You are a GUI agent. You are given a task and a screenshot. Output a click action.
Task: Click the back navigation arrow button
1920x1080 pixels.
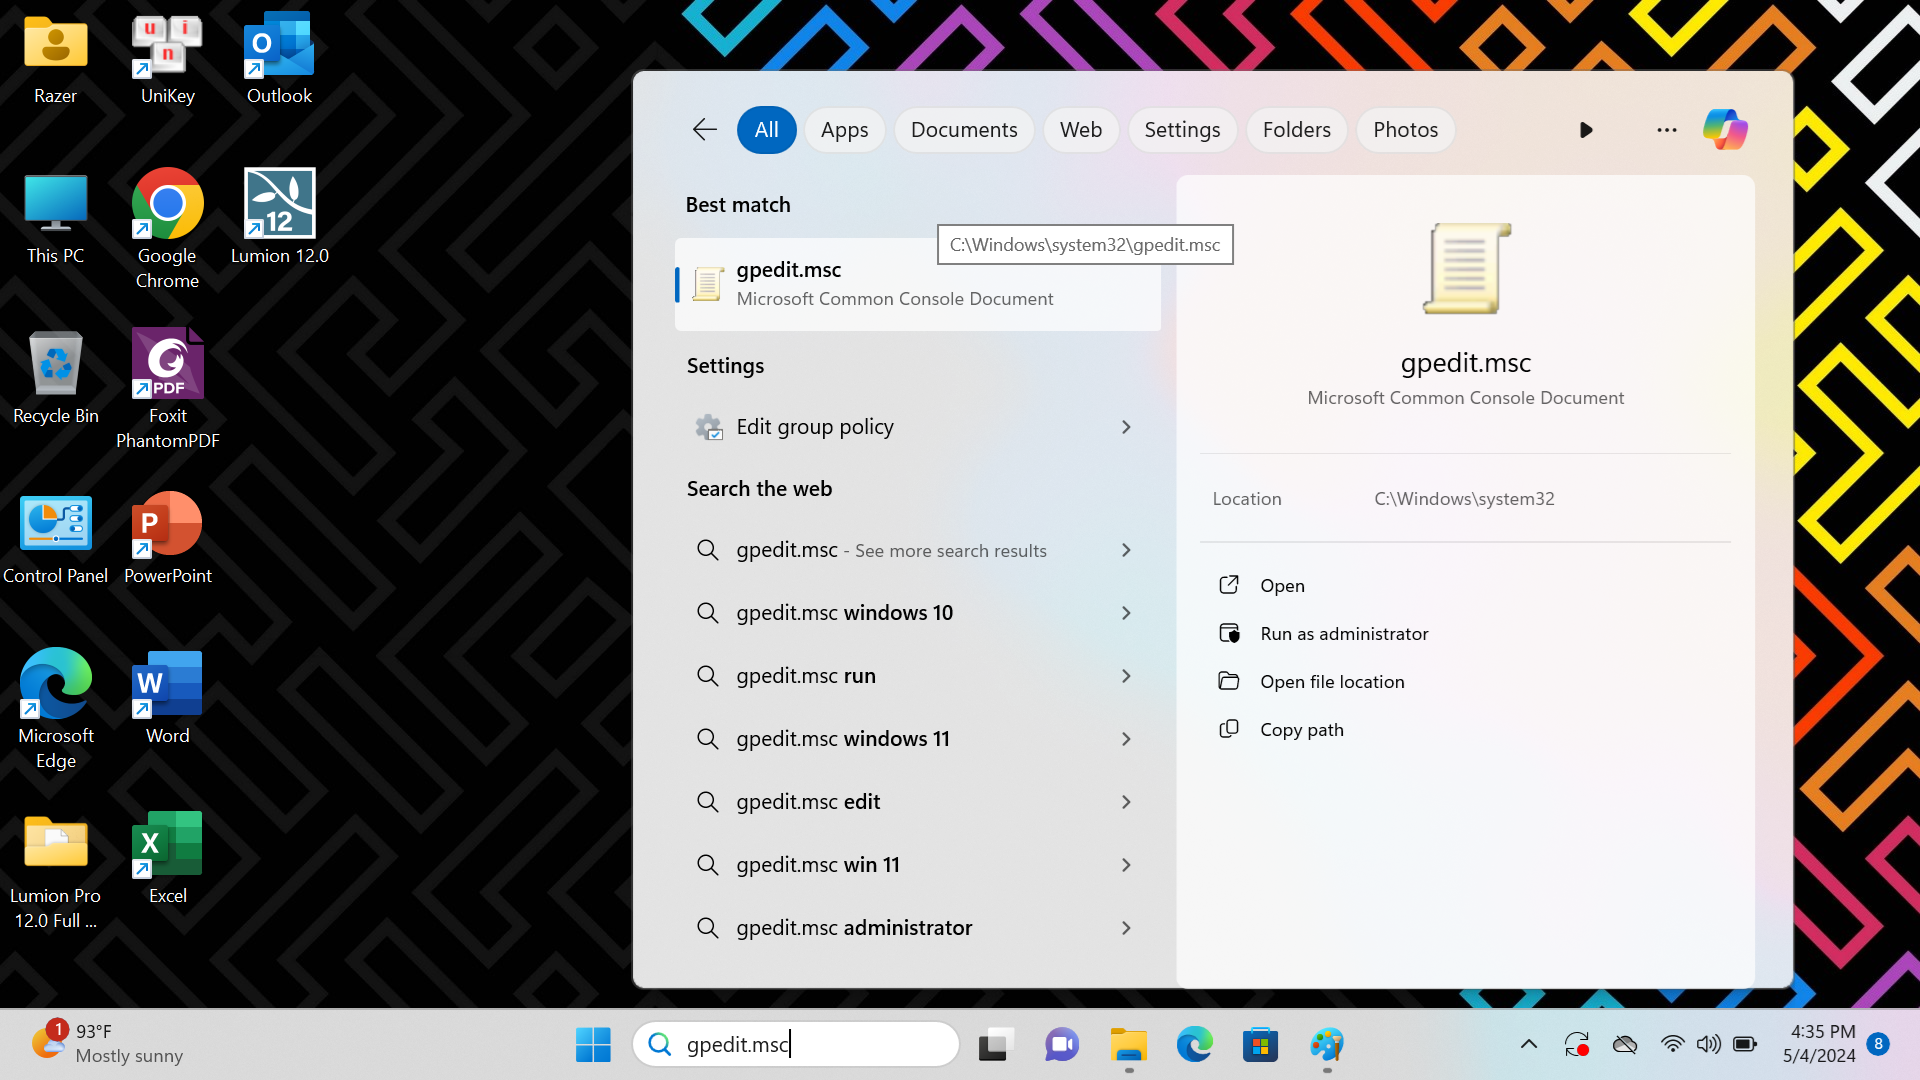coord(704,129)
